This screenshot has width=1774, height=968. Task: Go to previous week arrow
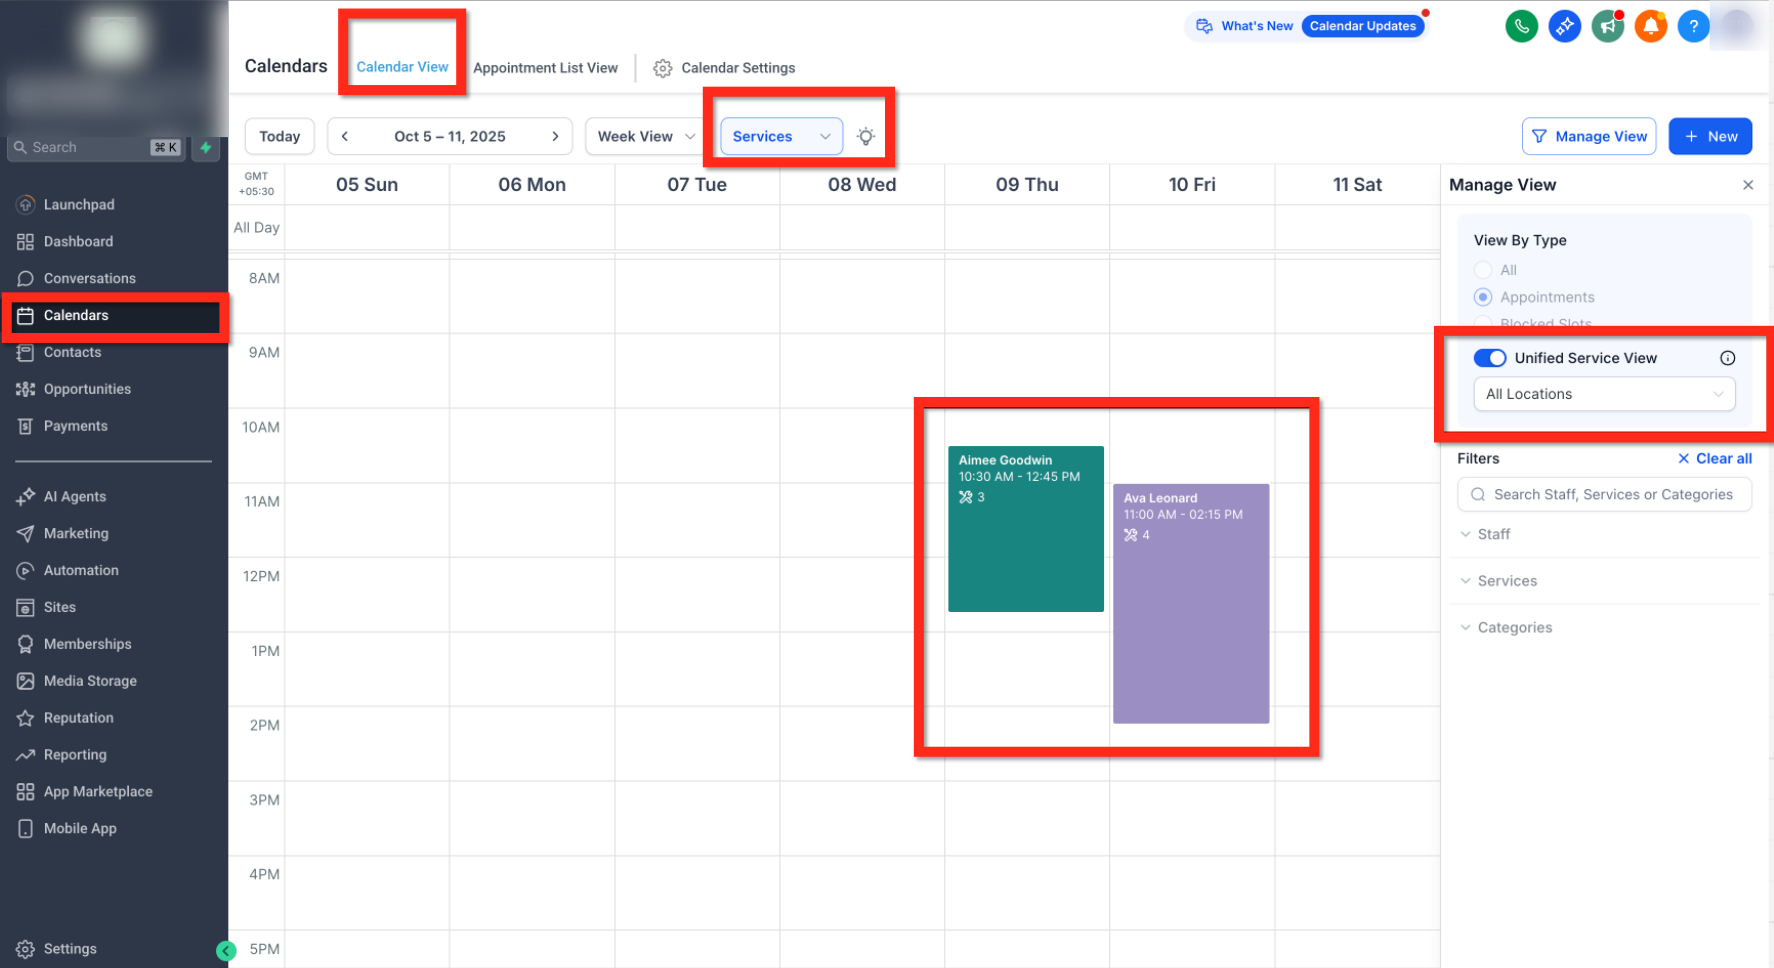click(x=345, y=136)
